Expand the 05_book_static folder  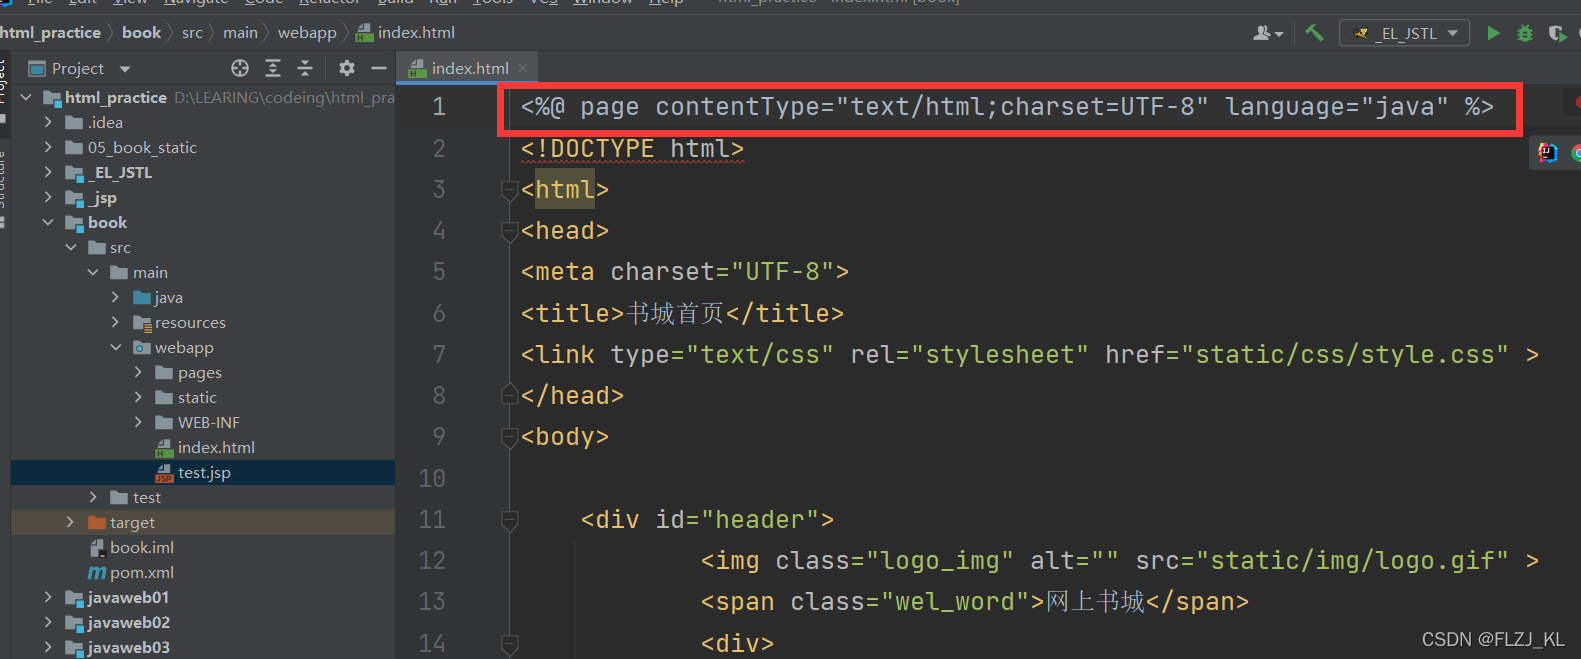coord(48,147)
